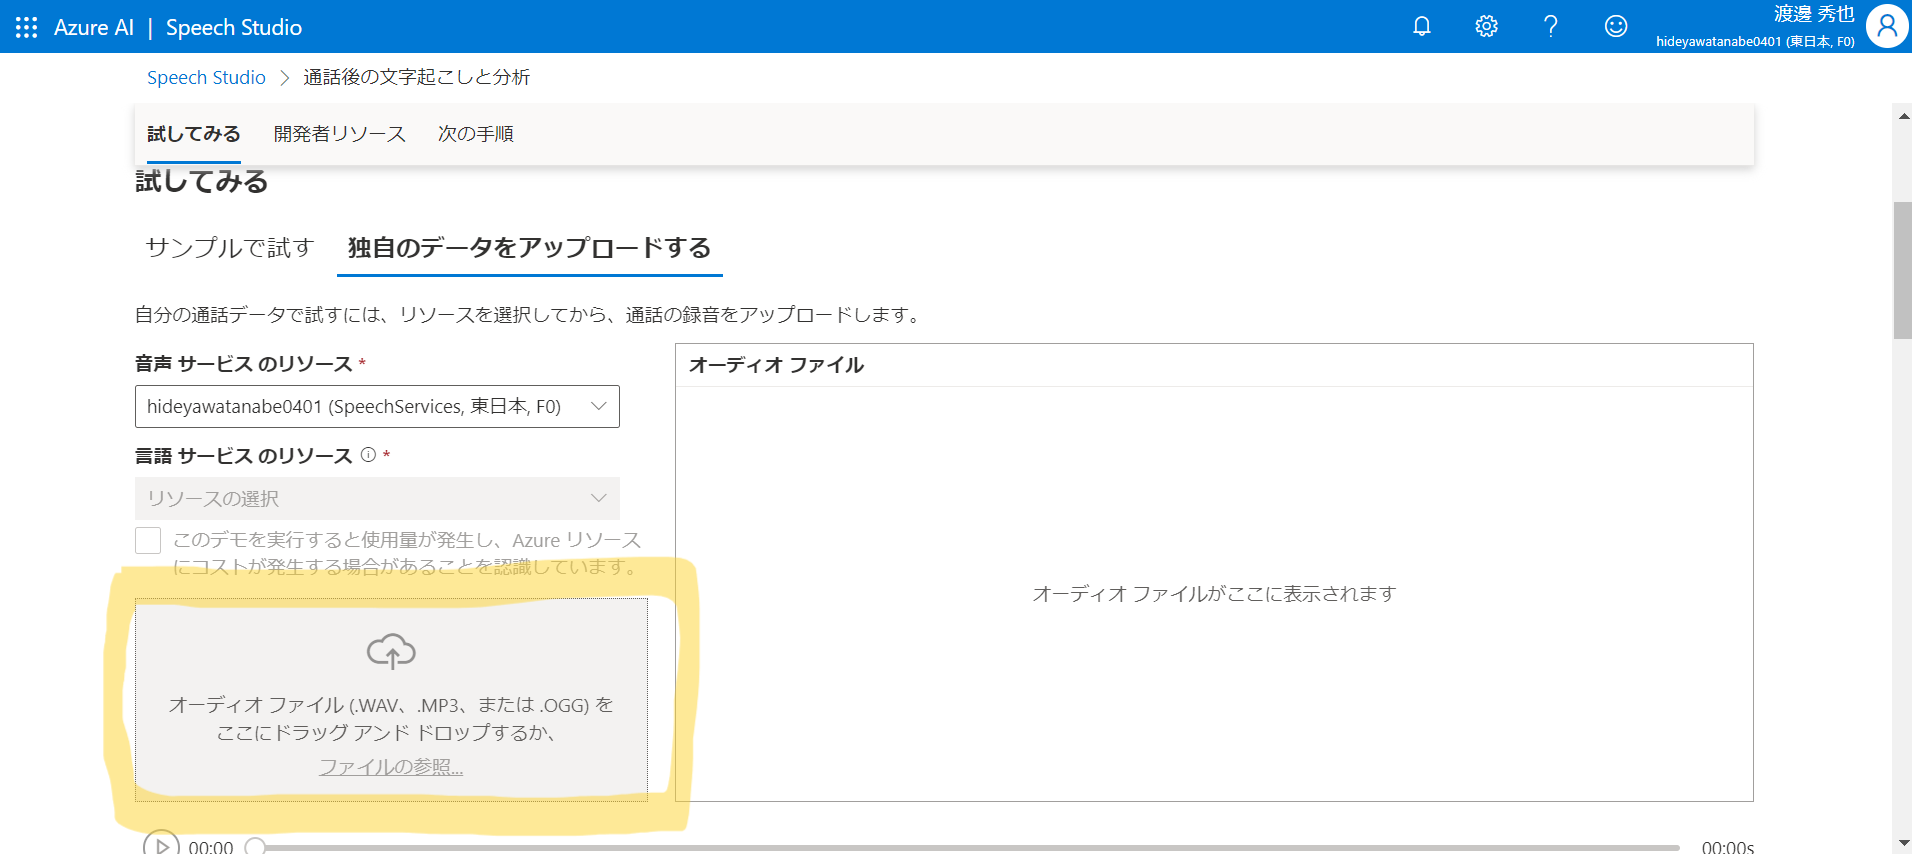Click ファイルの参照 link
The image size is (1912, 854).
pyautogui.click(x=391, y=767)
